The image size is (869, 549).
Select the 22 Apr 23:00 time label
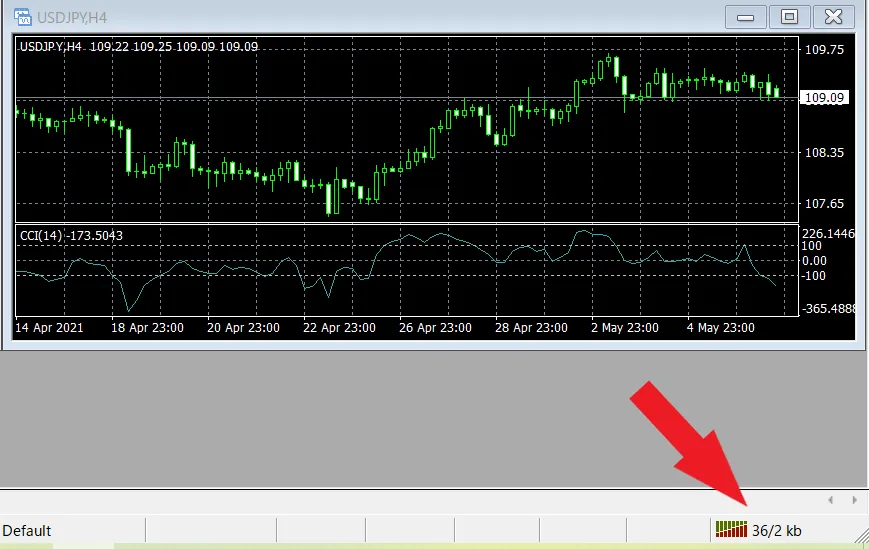pyautogui.click(x=340, y=328)
